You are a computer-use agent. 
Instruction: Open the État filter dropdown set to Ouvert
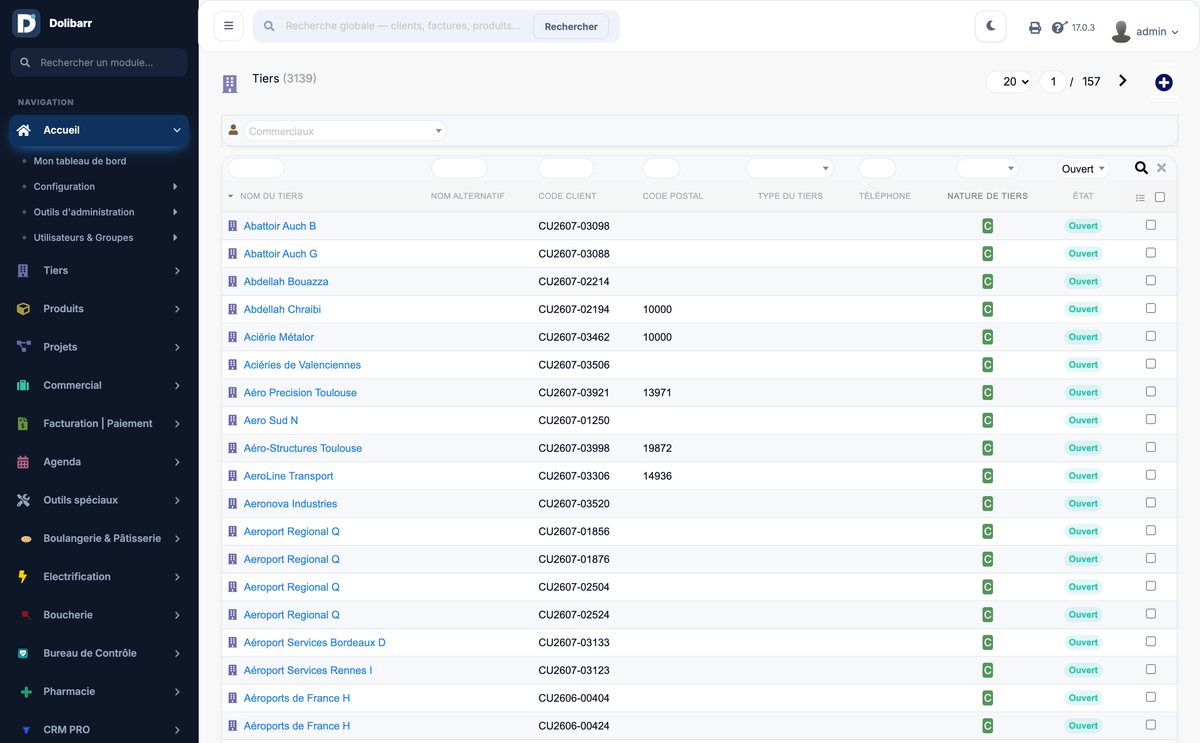(1083, 169)
